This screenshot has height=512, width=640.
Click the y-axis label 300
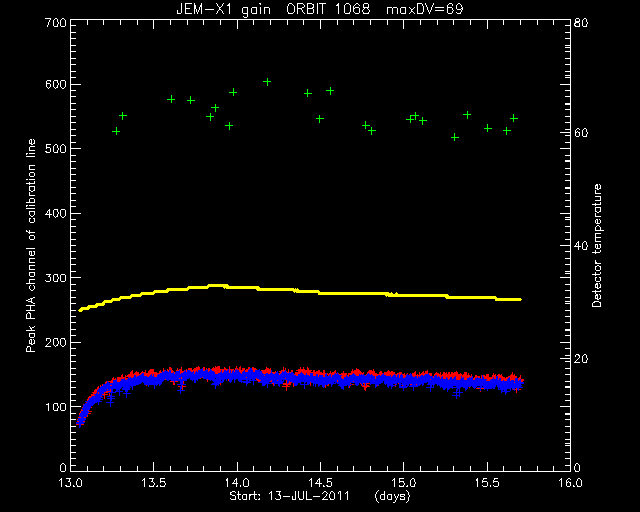coord(56,278)
